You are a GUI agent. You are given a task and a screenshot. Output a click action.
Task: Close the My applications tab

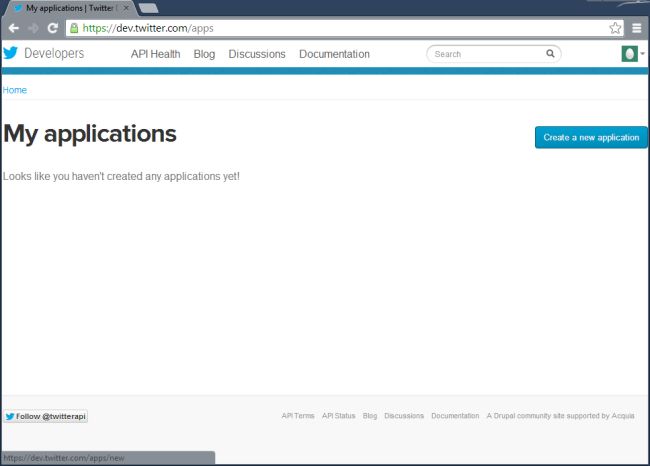pyautogui.click(x=126, y=8)
